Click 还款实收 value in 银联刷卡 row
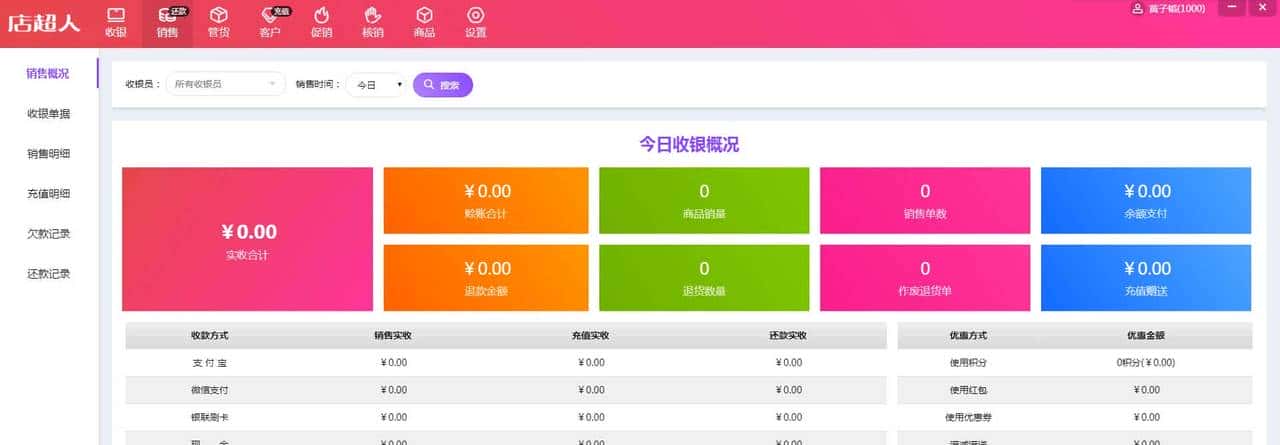The image size is (1280, 445). (789, 416)
